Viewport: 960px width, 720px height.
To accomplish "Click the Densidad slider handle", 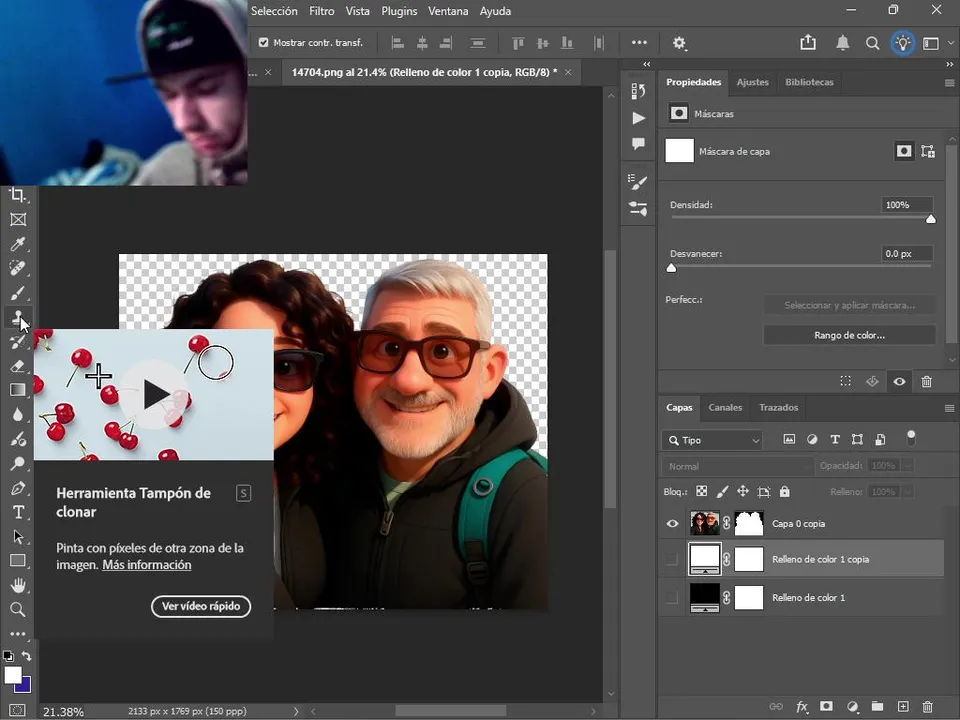I will pyautogui.click(x=931, y=219).
